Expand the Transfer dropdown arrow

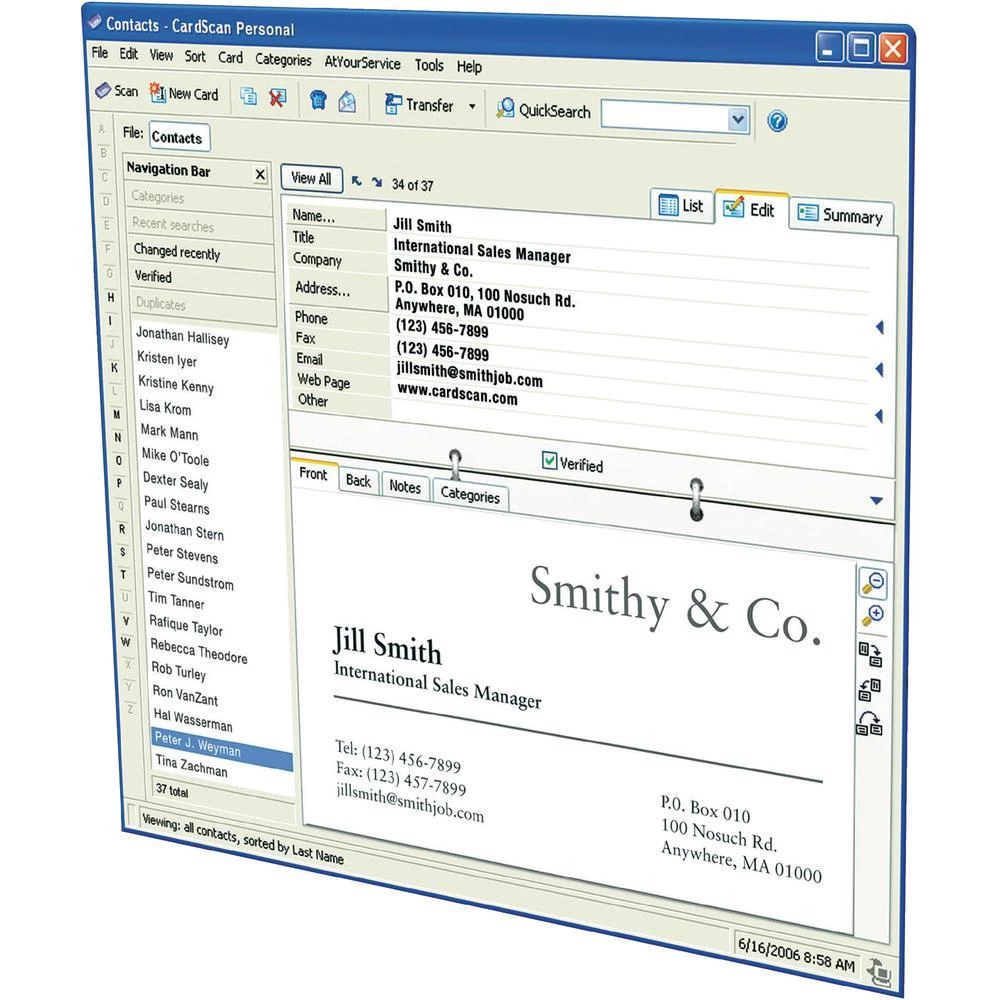[x=472, y=106]
